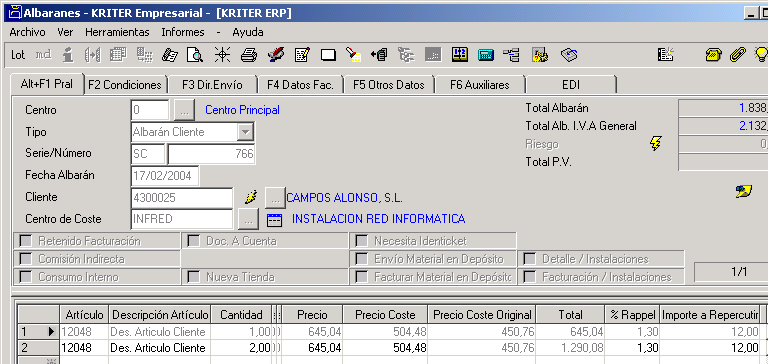Toggle Detalle / Instalaciones checkbox
The height and width of the screenshot is (364, 768).
click(x=529, y=259)
